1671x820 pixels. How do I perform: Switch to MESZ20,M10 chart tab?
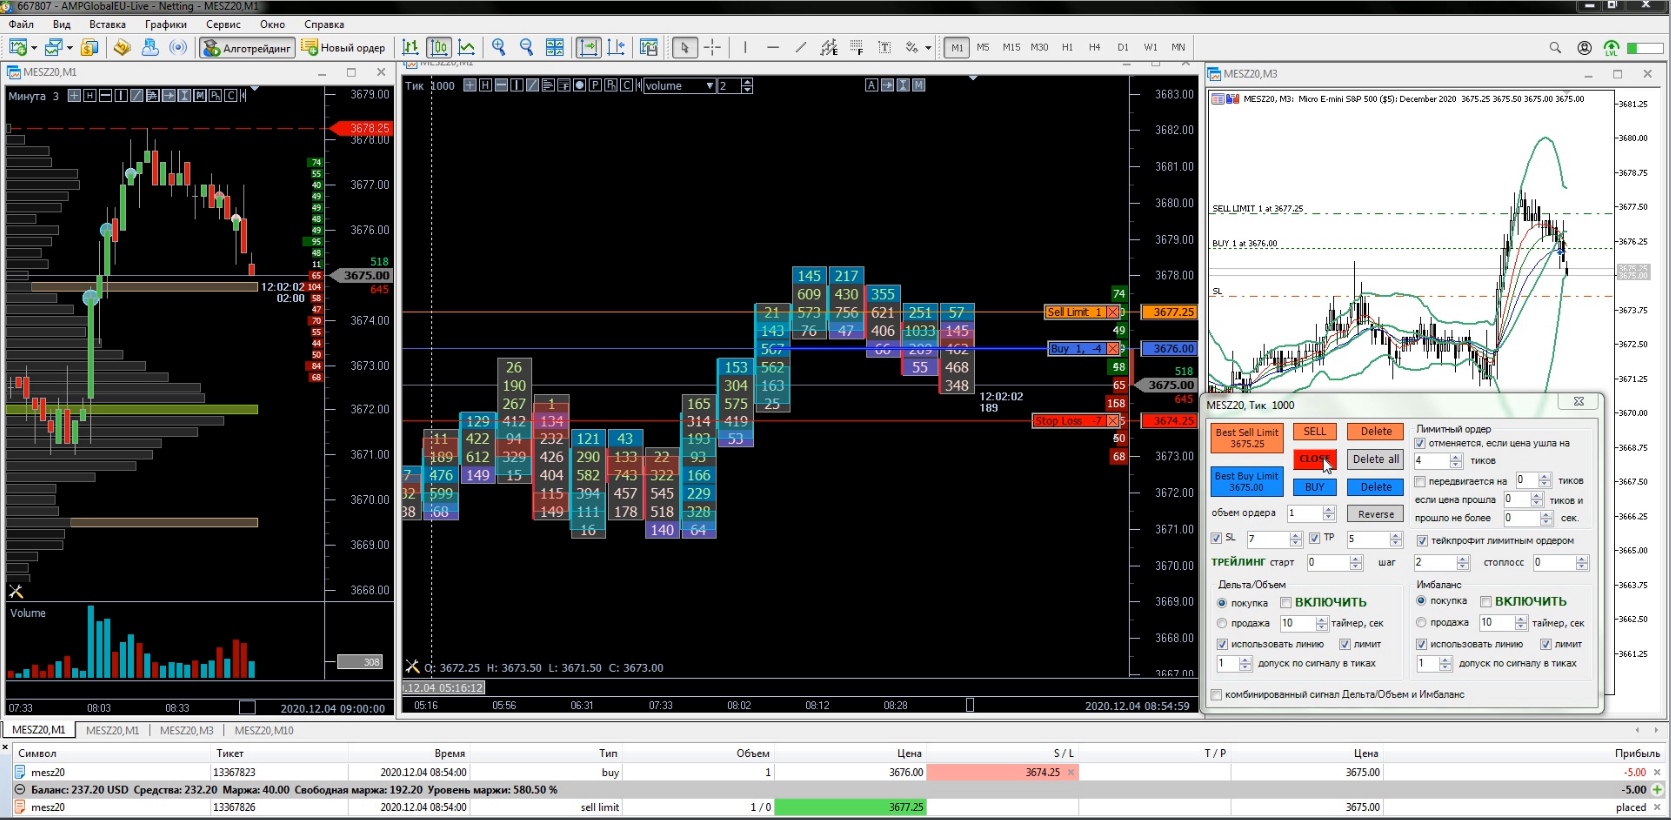click(264, 730)
